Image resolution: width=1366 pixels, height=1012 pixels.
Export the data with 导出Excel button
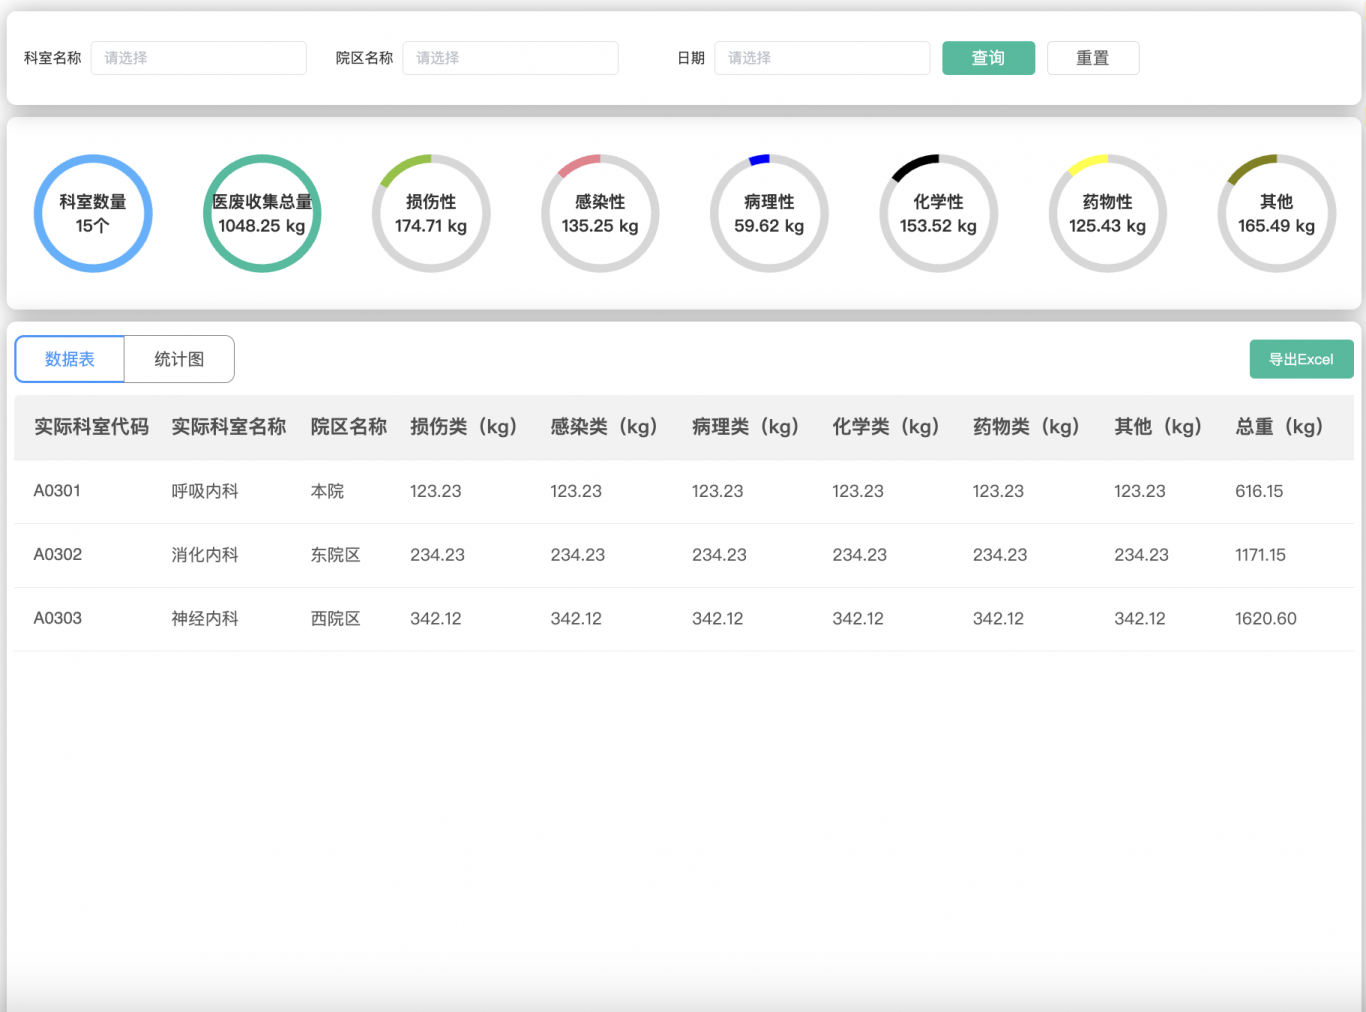[x=1301, y=359]
